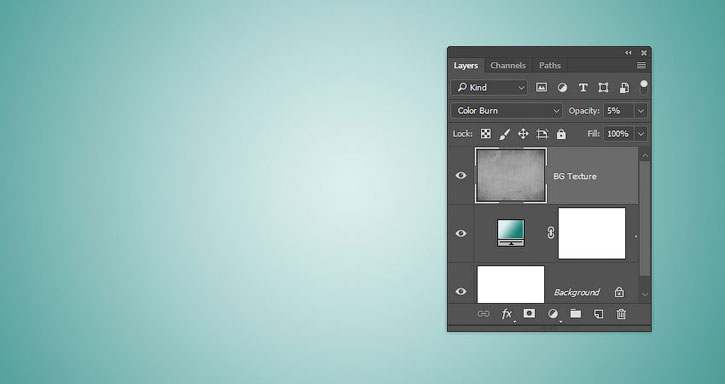725x384 pixels.
Task: Click the Opacity 5% field
Action: coord(619,111)
